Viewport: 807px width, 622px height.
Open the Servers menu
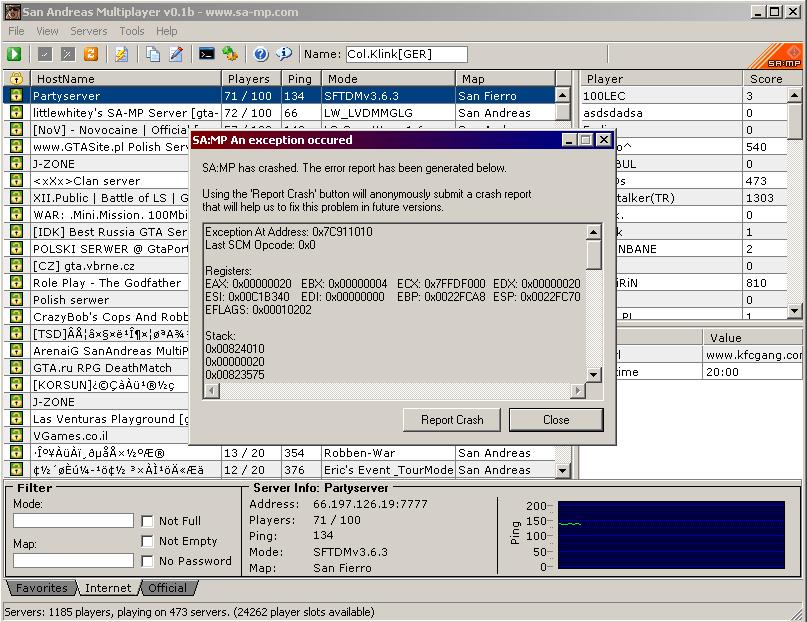click(89, 31)
